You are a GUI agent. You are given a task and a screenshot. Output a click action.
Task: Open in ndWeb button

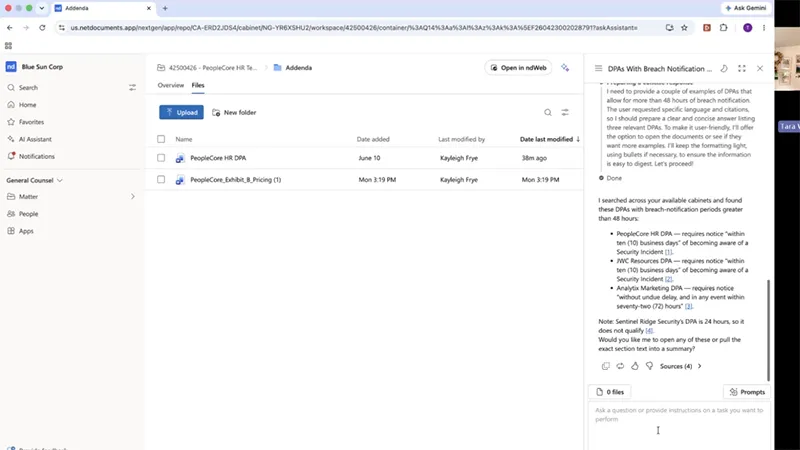click(518, 67)
